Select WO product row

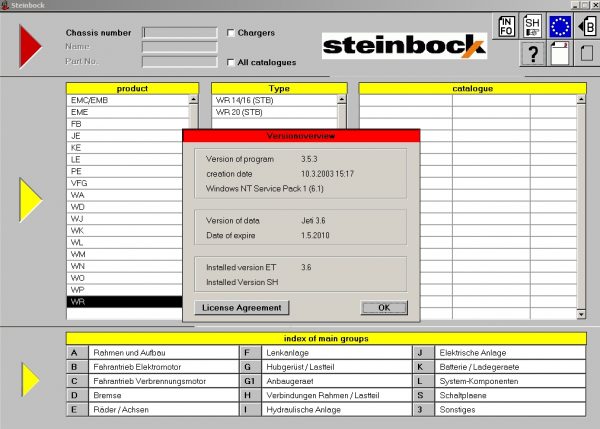coord(125,278)
